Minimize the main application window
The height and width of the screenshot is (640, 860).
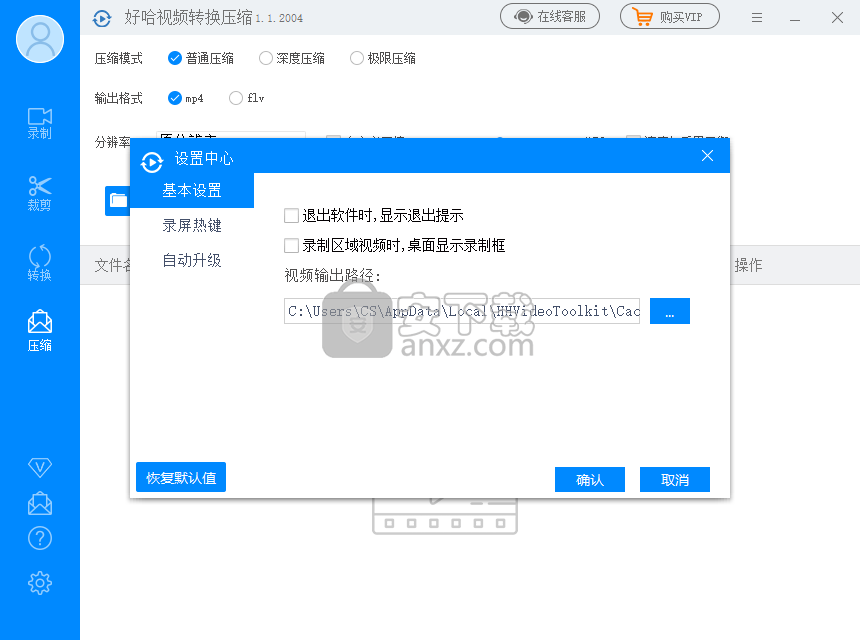tap(795, 18)
